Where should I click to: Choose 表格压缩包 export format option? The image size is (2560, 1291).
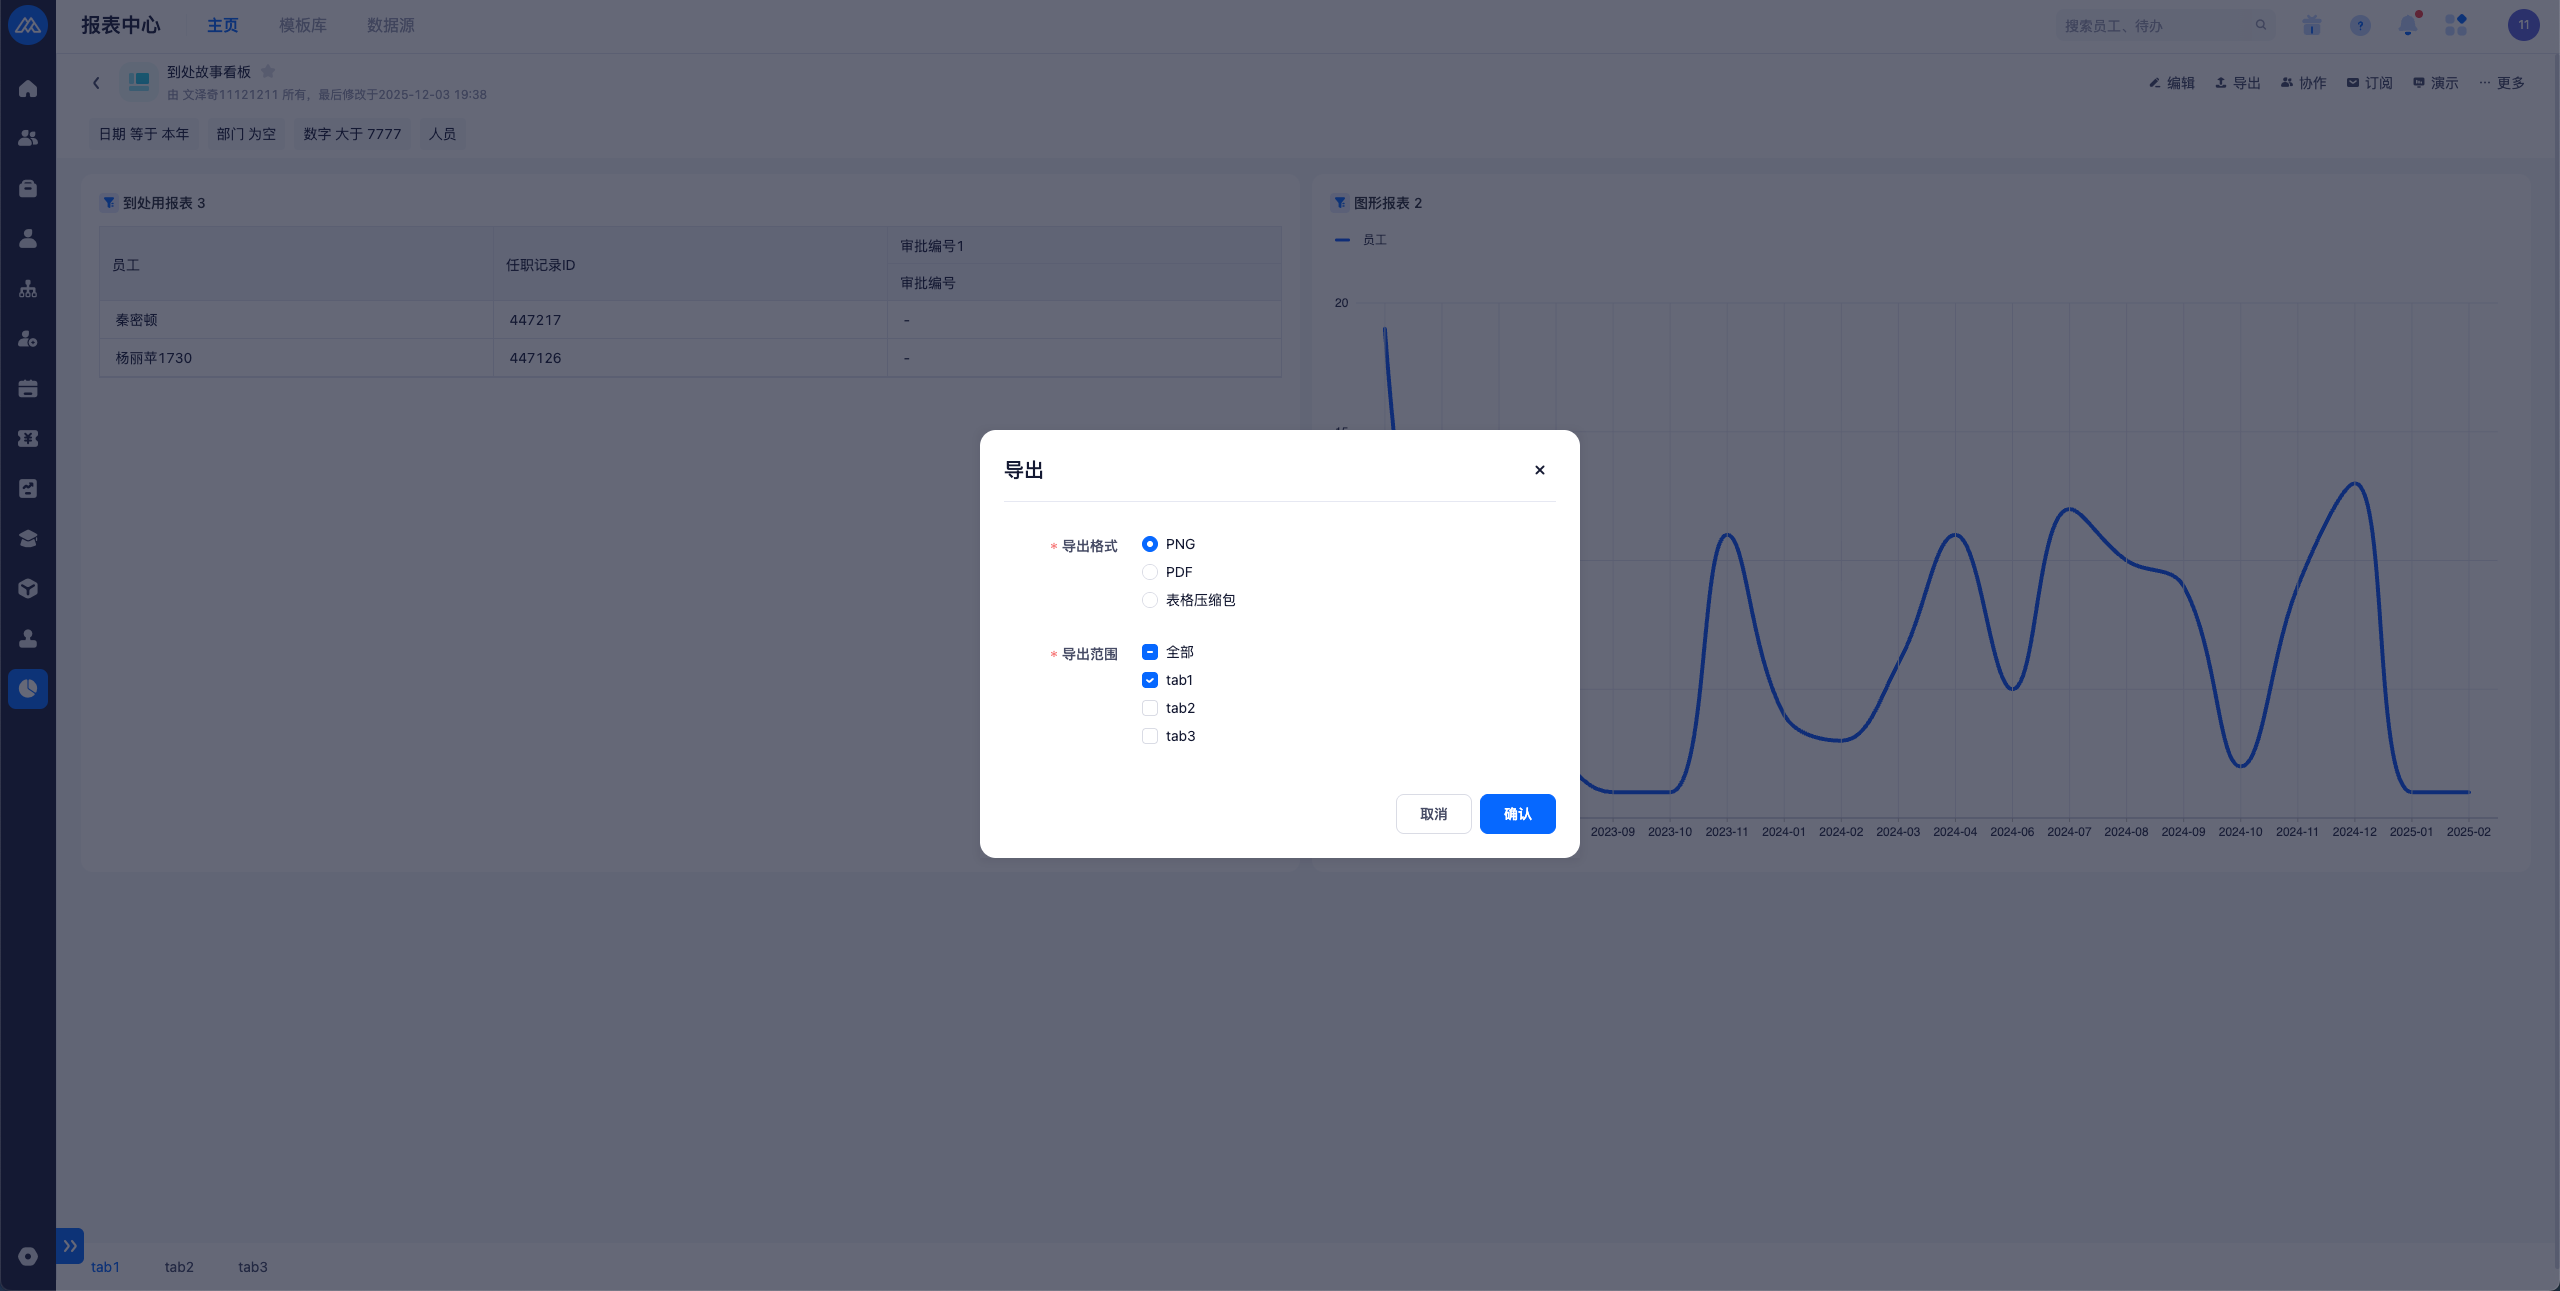(1150, 600)
